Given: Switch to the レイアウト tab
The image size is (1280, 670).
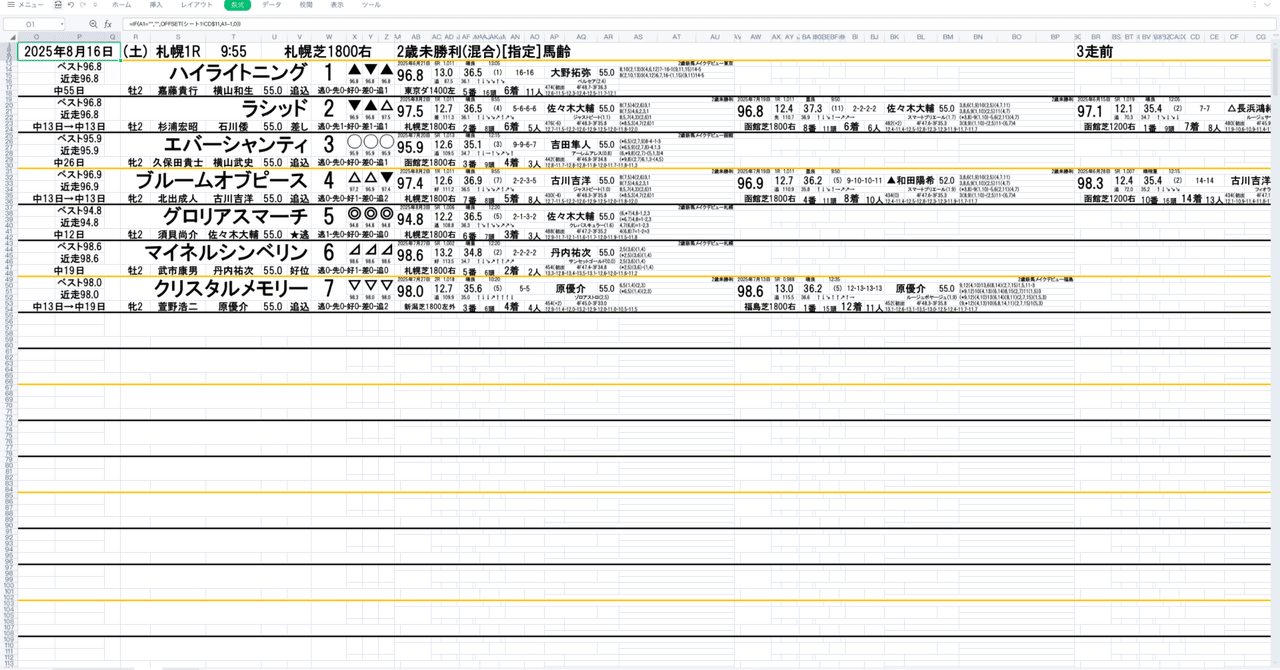Looking at the screenshot, I should point(195,5).
